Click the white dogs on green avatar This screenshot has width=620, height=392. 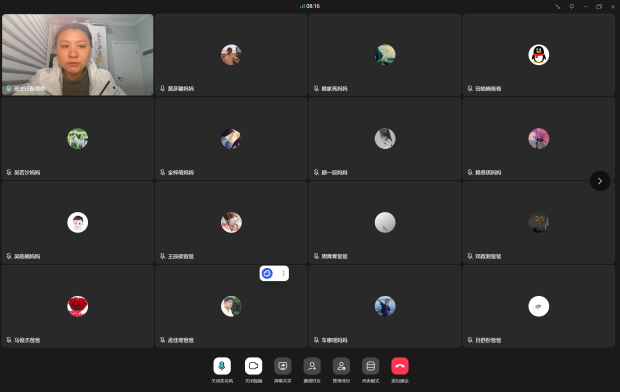click(78, 138)
